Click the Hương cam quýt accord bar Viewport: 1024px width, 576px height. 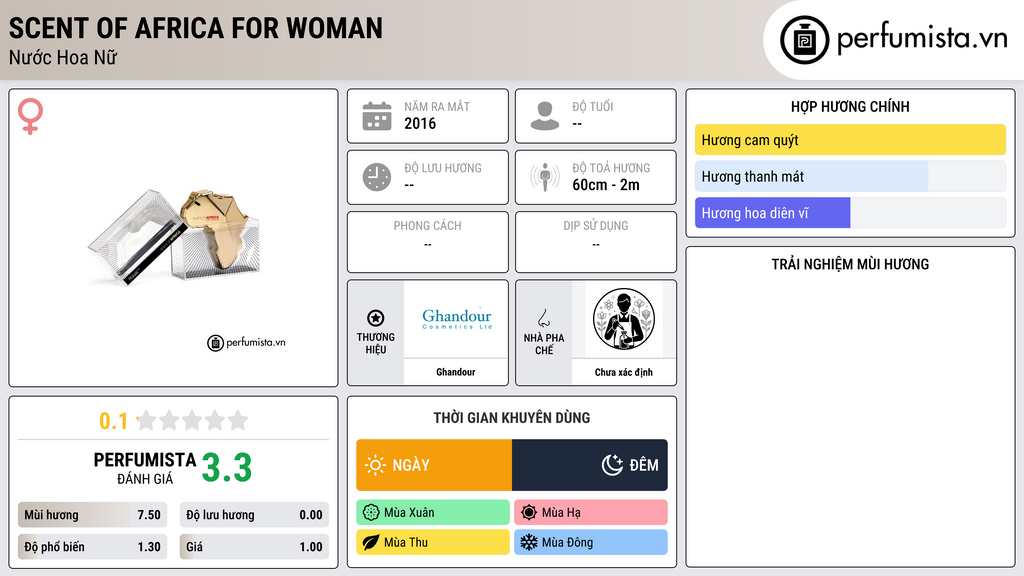[x=850, y=140]
